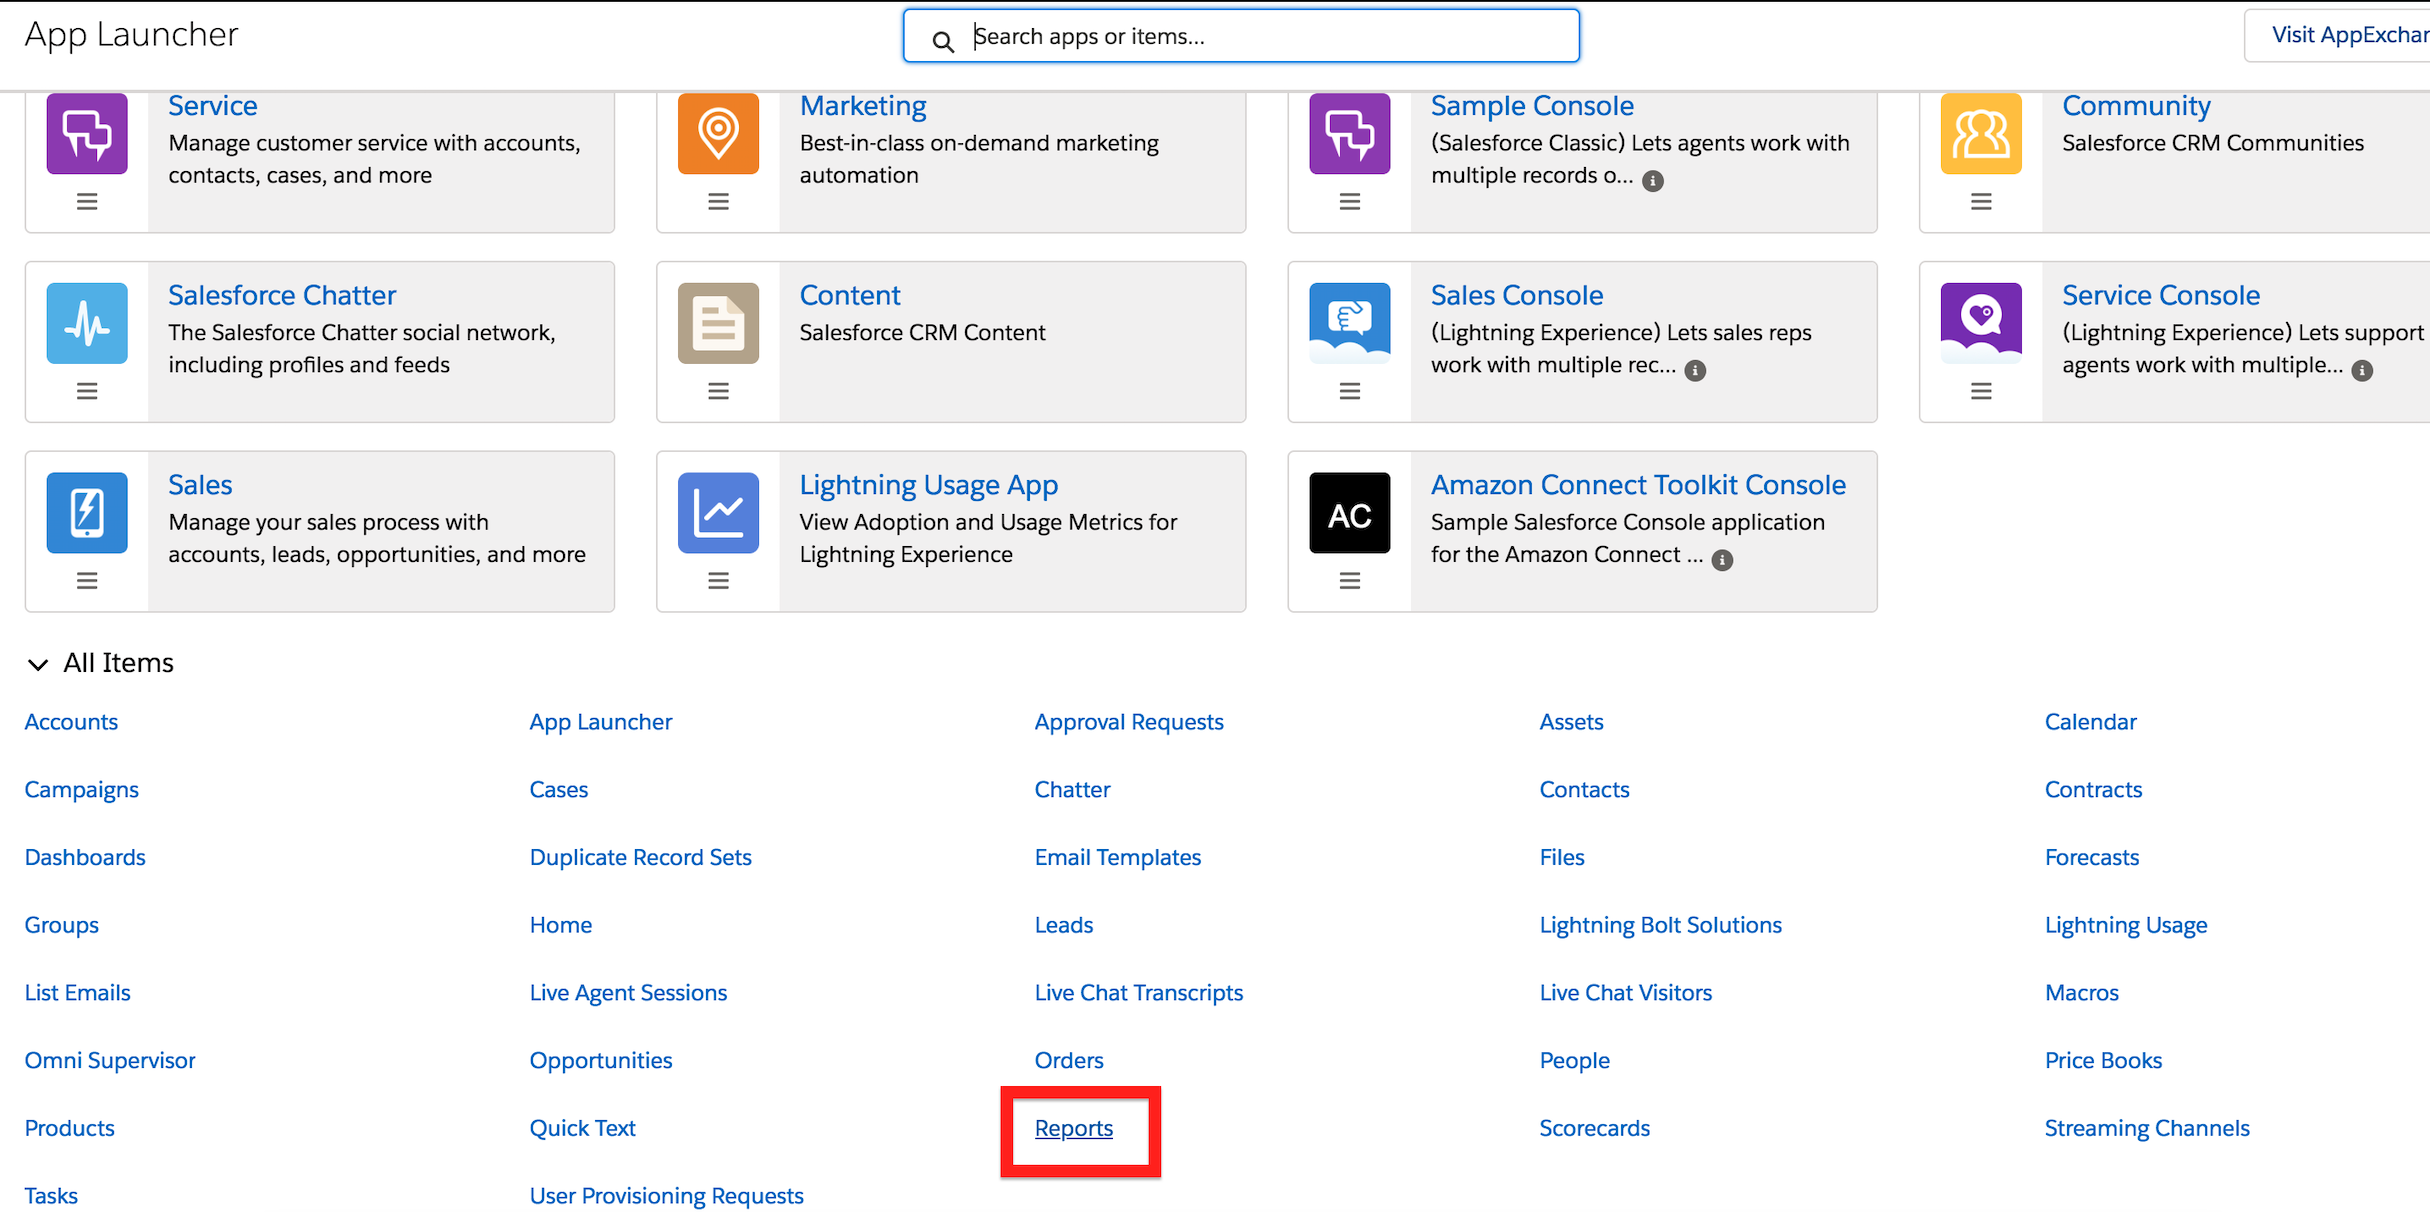
Task: Click drag handle under Amazon Connect icon
Action: tap(1350, 581)
